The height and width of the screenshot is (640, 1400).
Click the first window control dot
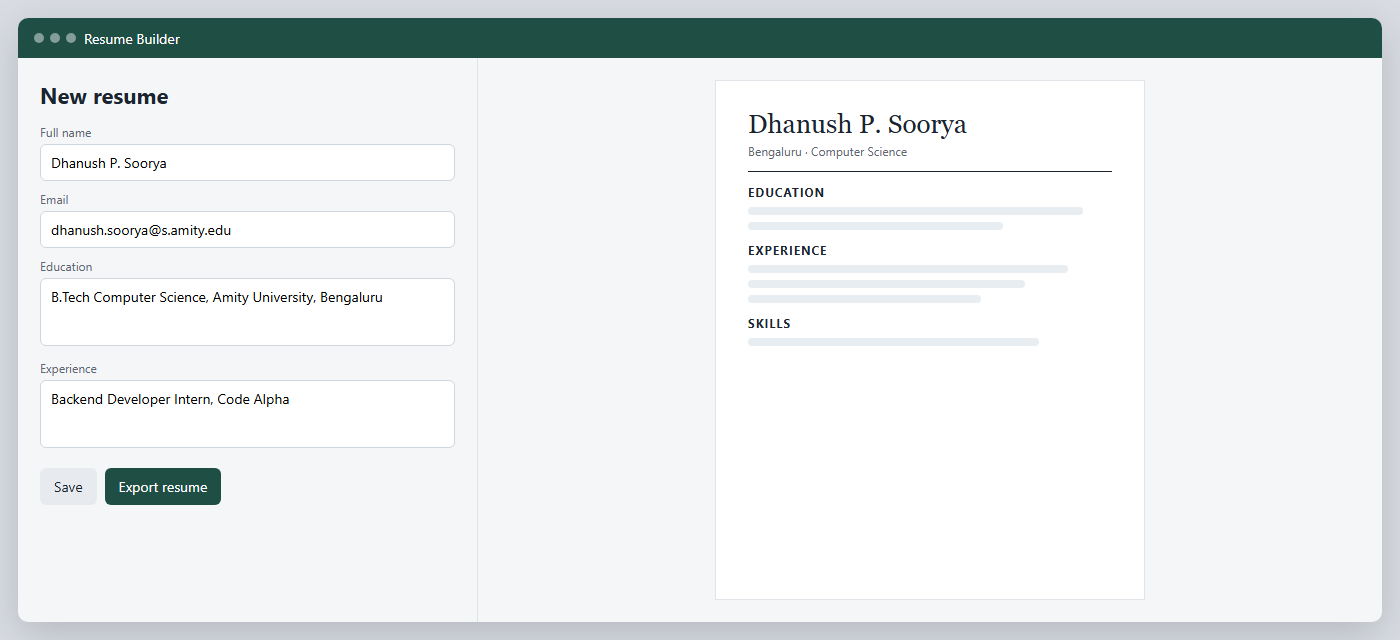click(39, 38)
